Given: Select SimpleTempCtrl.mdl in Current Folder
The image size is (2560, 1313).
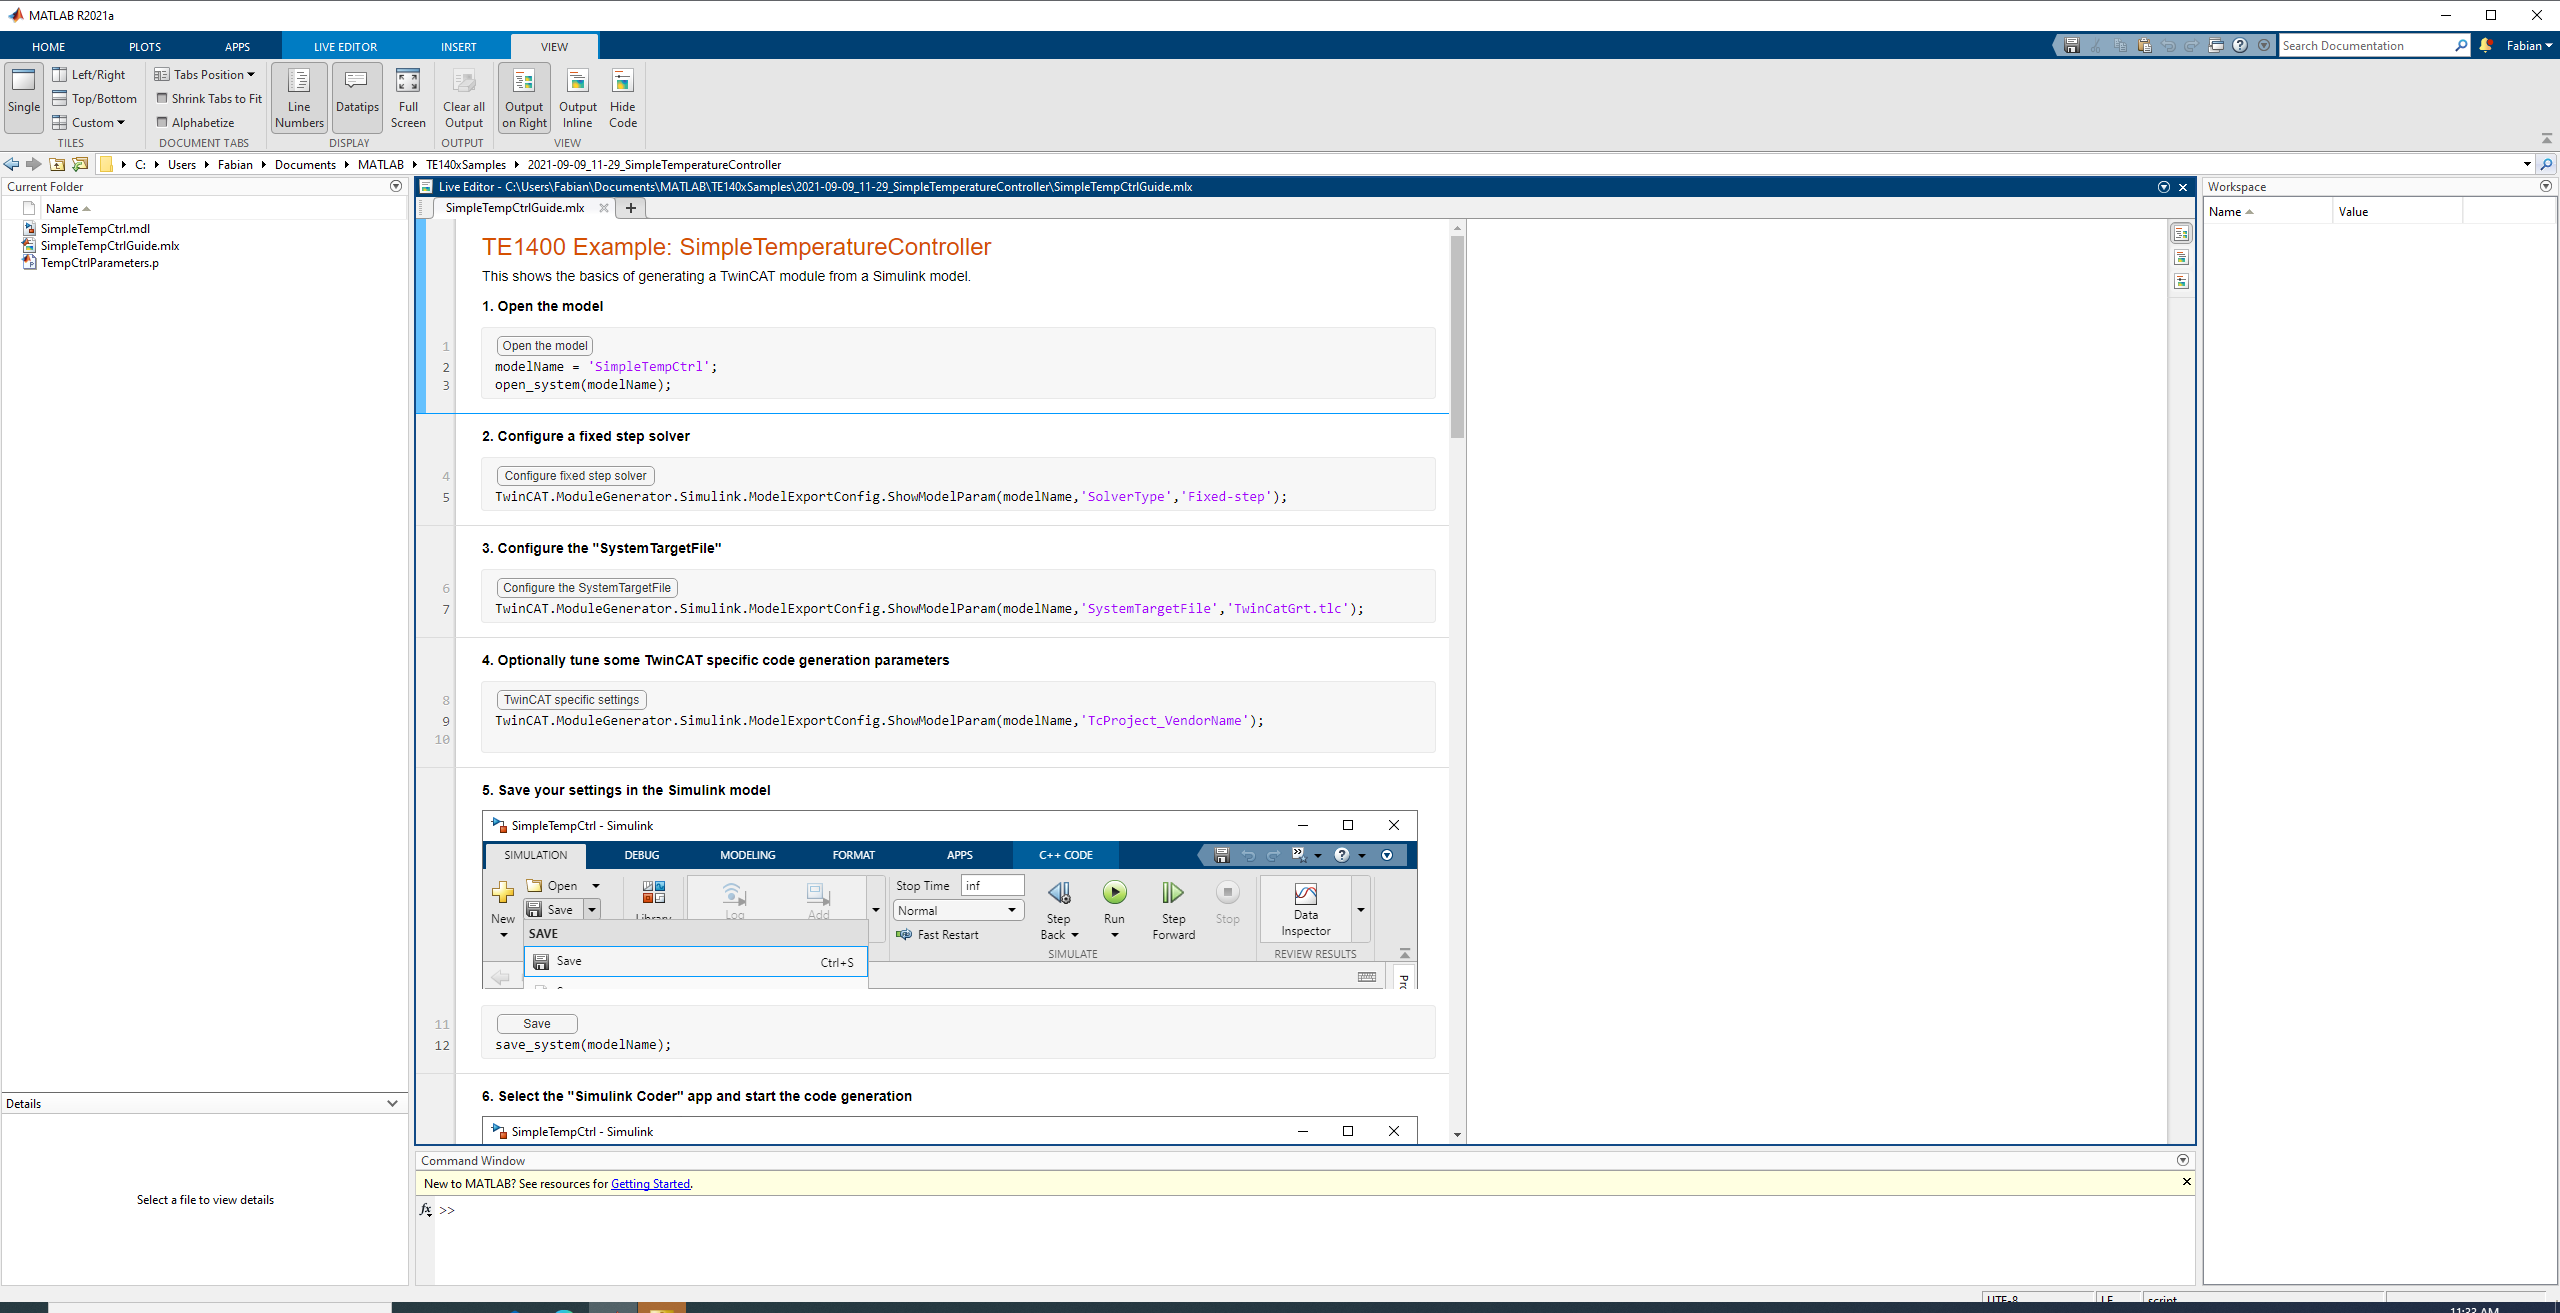Looking at the screenshot, I should click(x=95, y=229).
